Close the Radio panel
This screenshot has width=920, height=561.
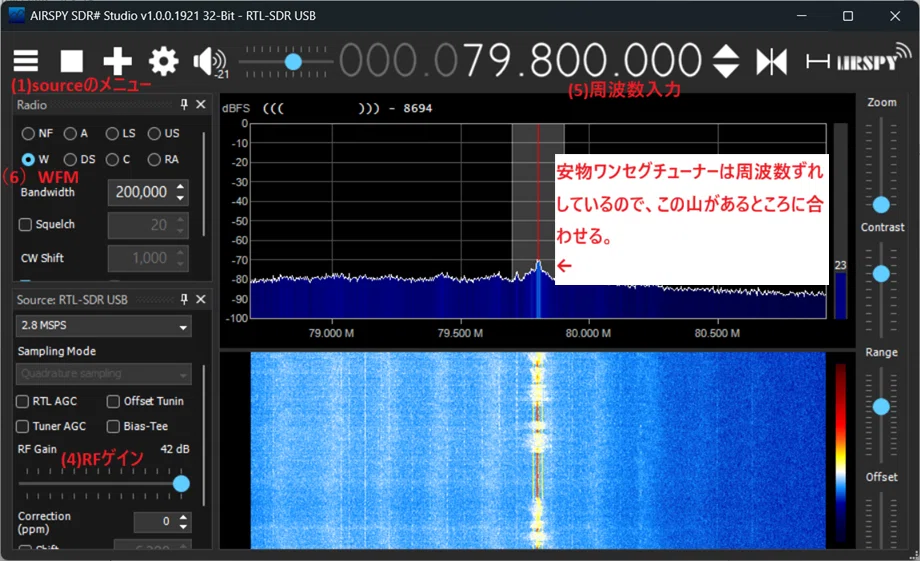tap(201, 104)
